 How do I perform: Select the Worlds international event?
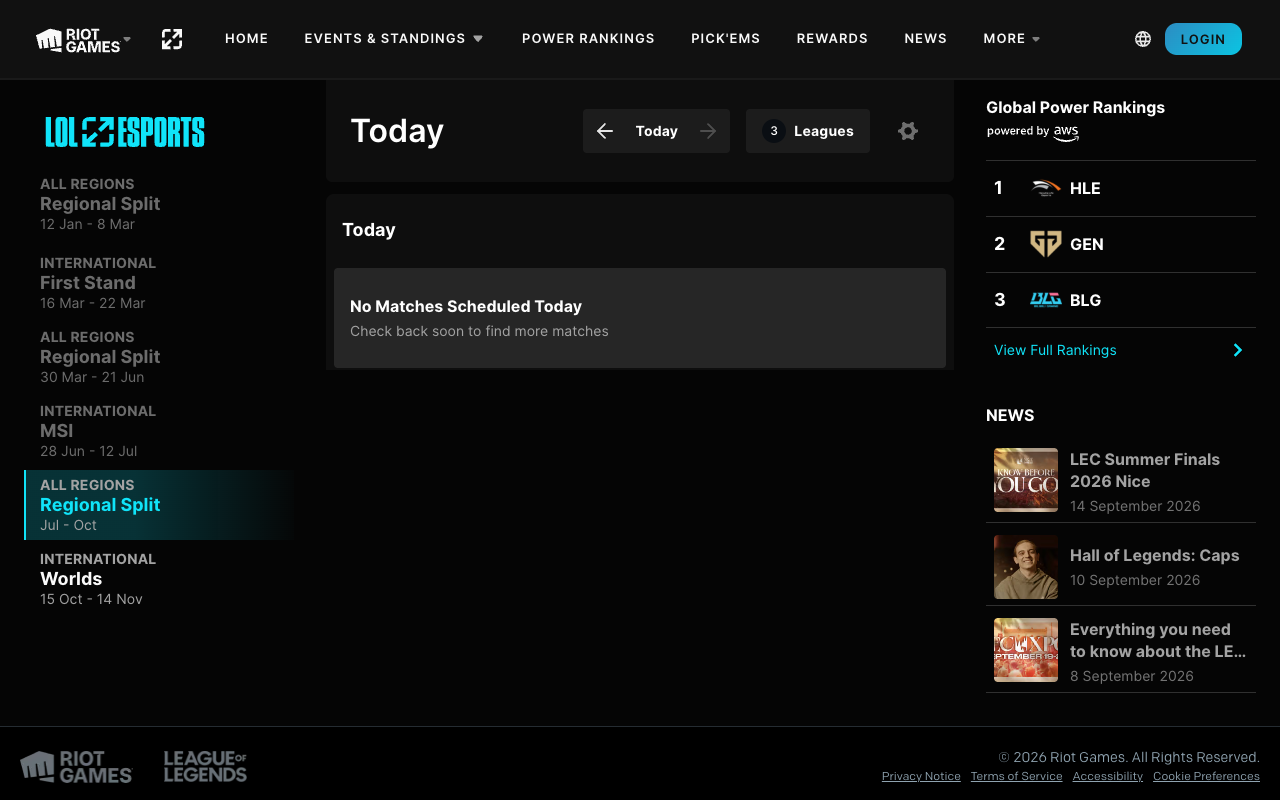[x=160, y=579]
